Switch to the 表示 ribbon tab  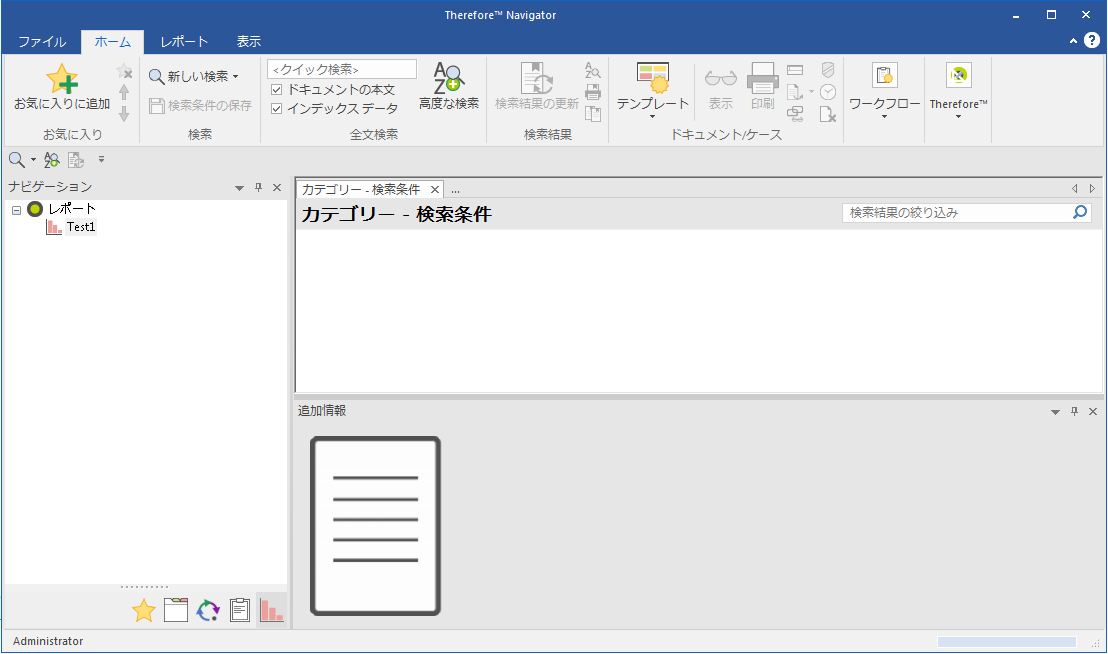[x=249, y=42]
